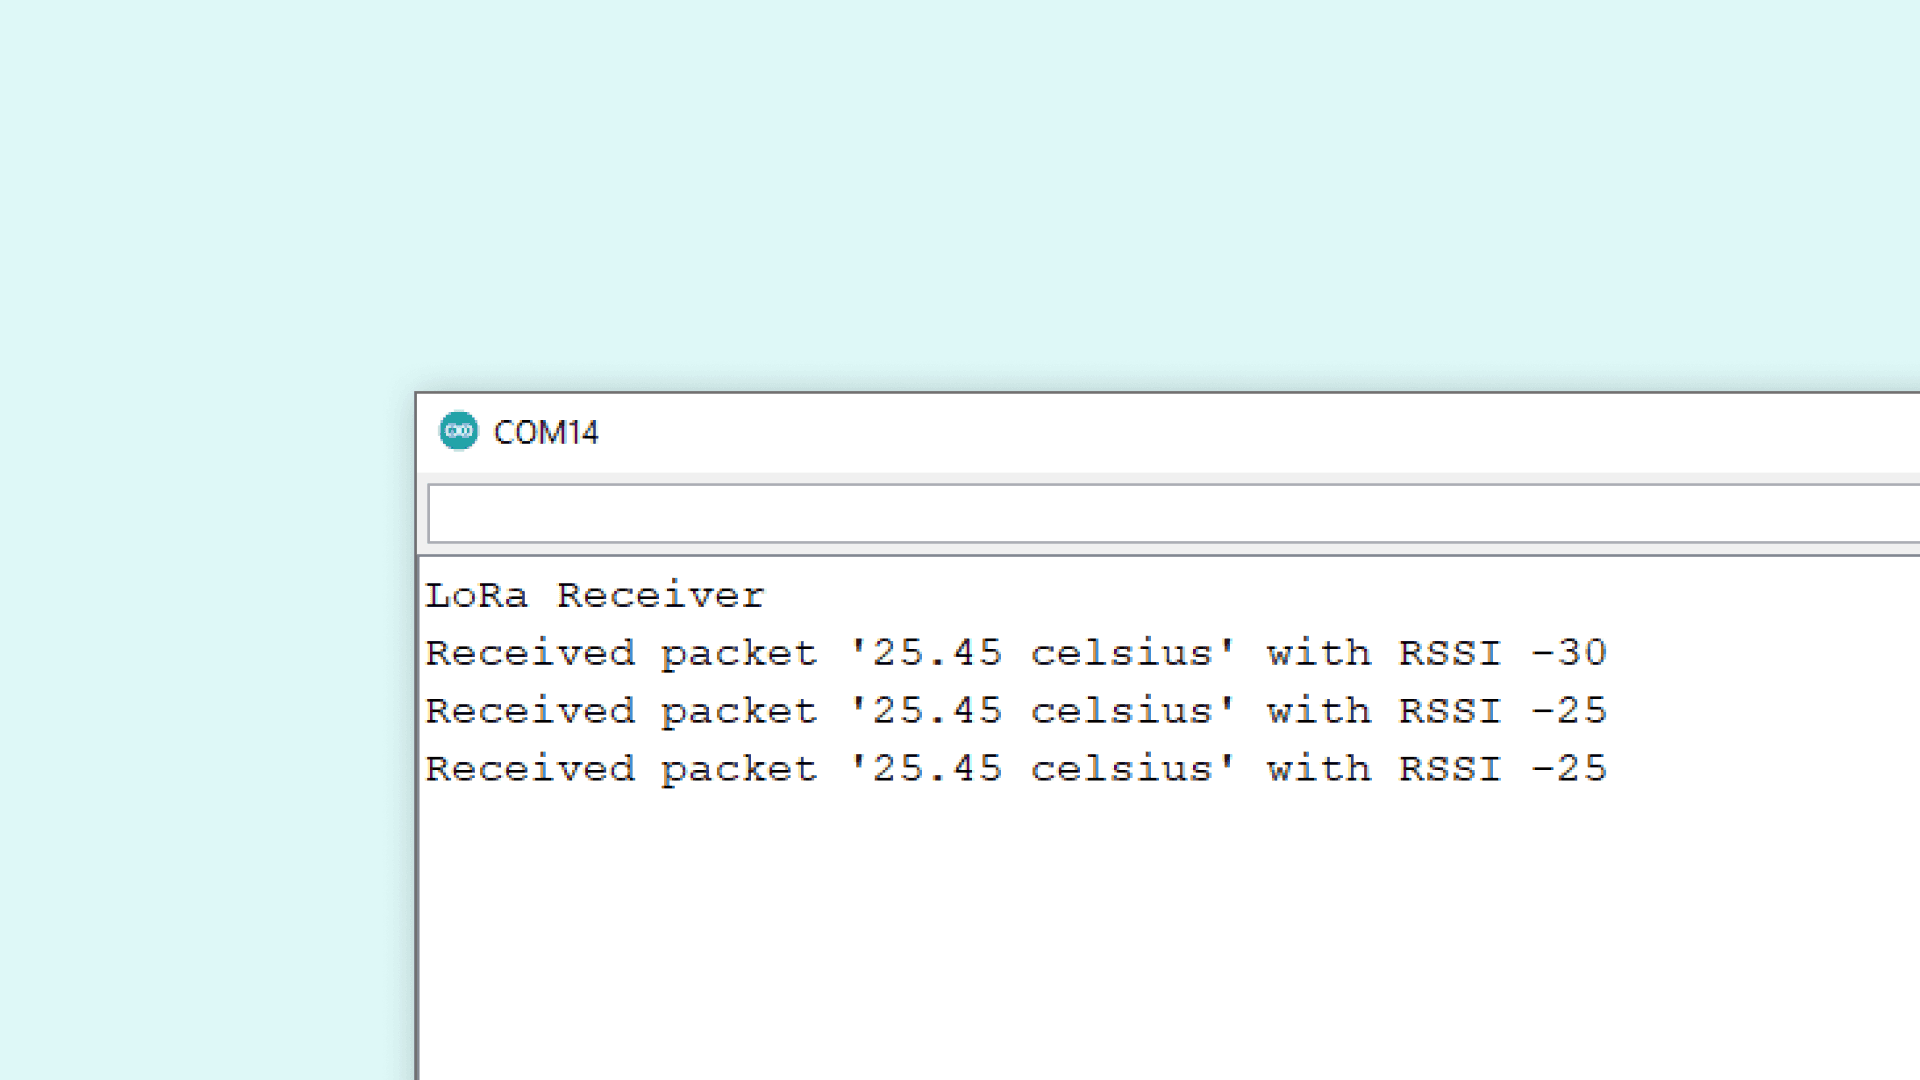Click the 'LoRa Receiver' output line
Image resolution: width=1920 pixels, height=1080 pixels.
click(x=595, y=596)
